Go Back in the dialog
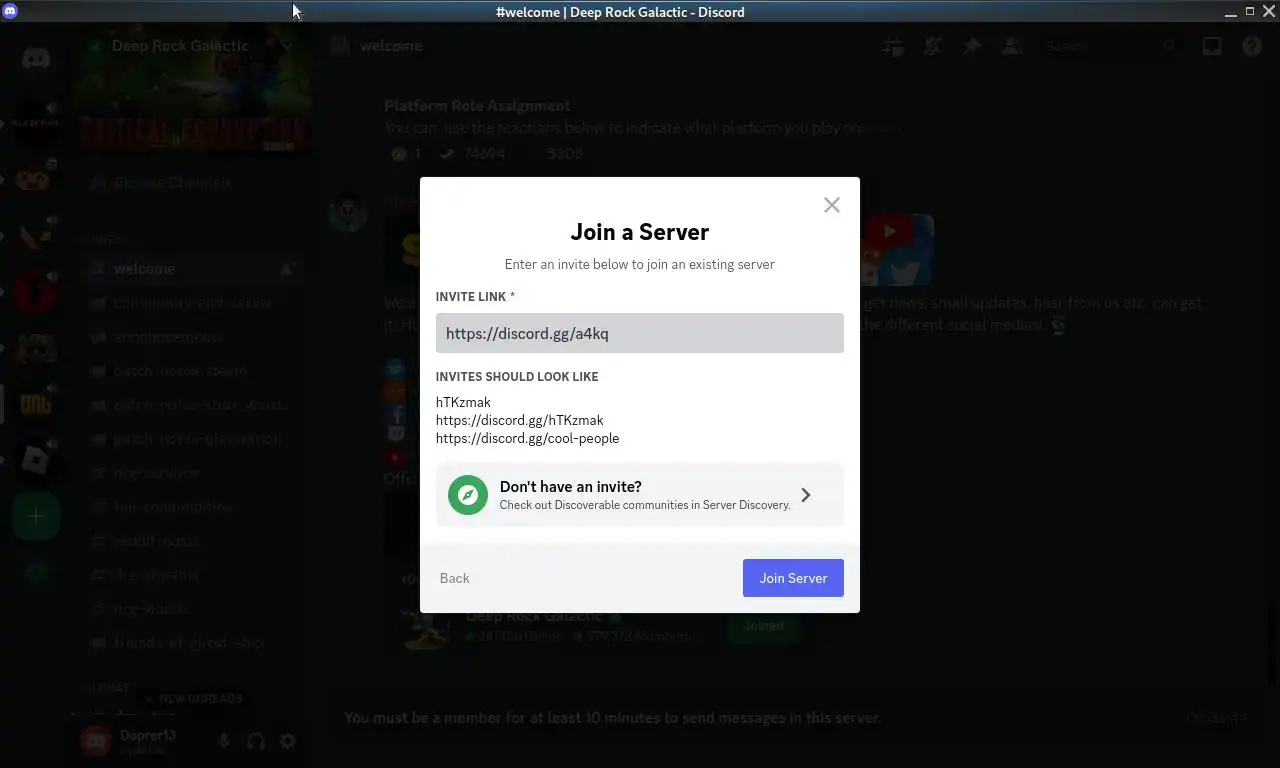The height and width of the screenshot is (768, 1280). pyautogui.click(x=454, y=578)
